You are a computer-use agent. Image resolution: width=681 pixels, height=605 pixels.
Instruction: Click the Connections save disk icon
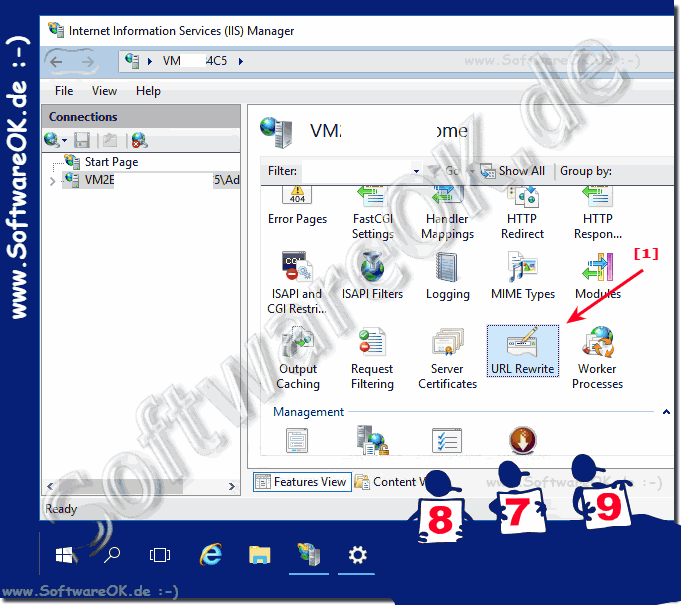tap(82, 140)
